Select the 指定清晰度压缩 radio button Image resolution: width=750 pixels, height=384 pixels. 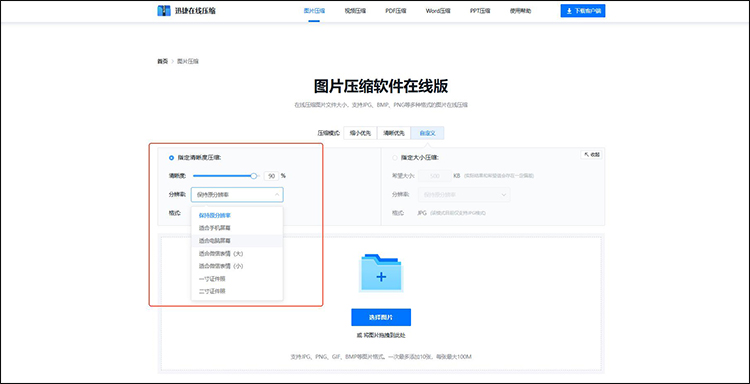pyautogui.click(x=171, y=157)
